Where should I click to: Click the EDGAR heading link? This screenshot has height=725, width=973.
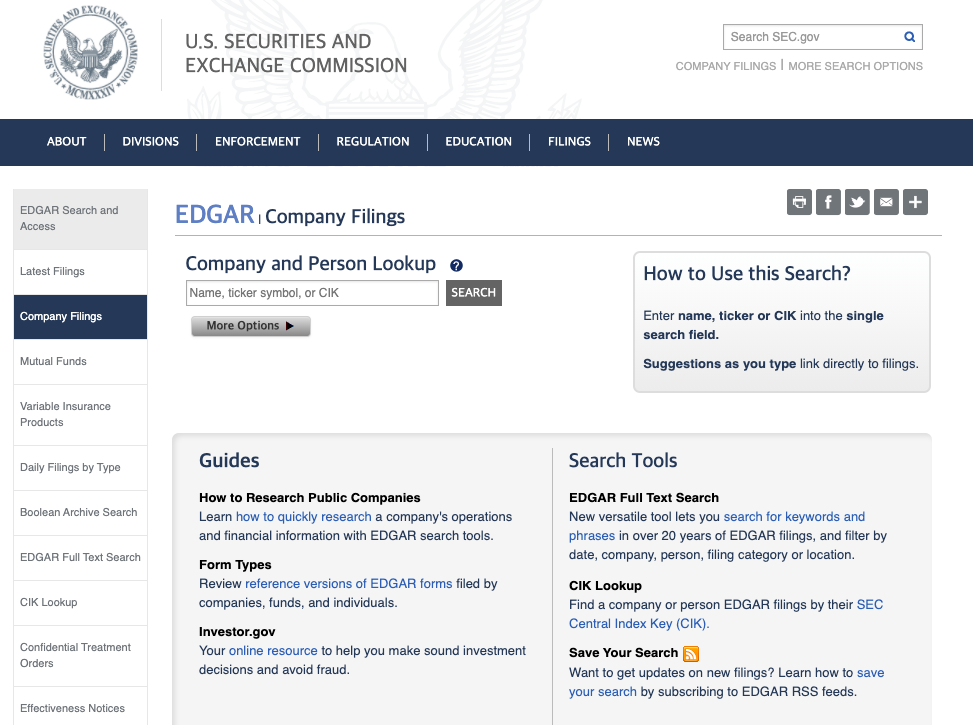[215, 215]
